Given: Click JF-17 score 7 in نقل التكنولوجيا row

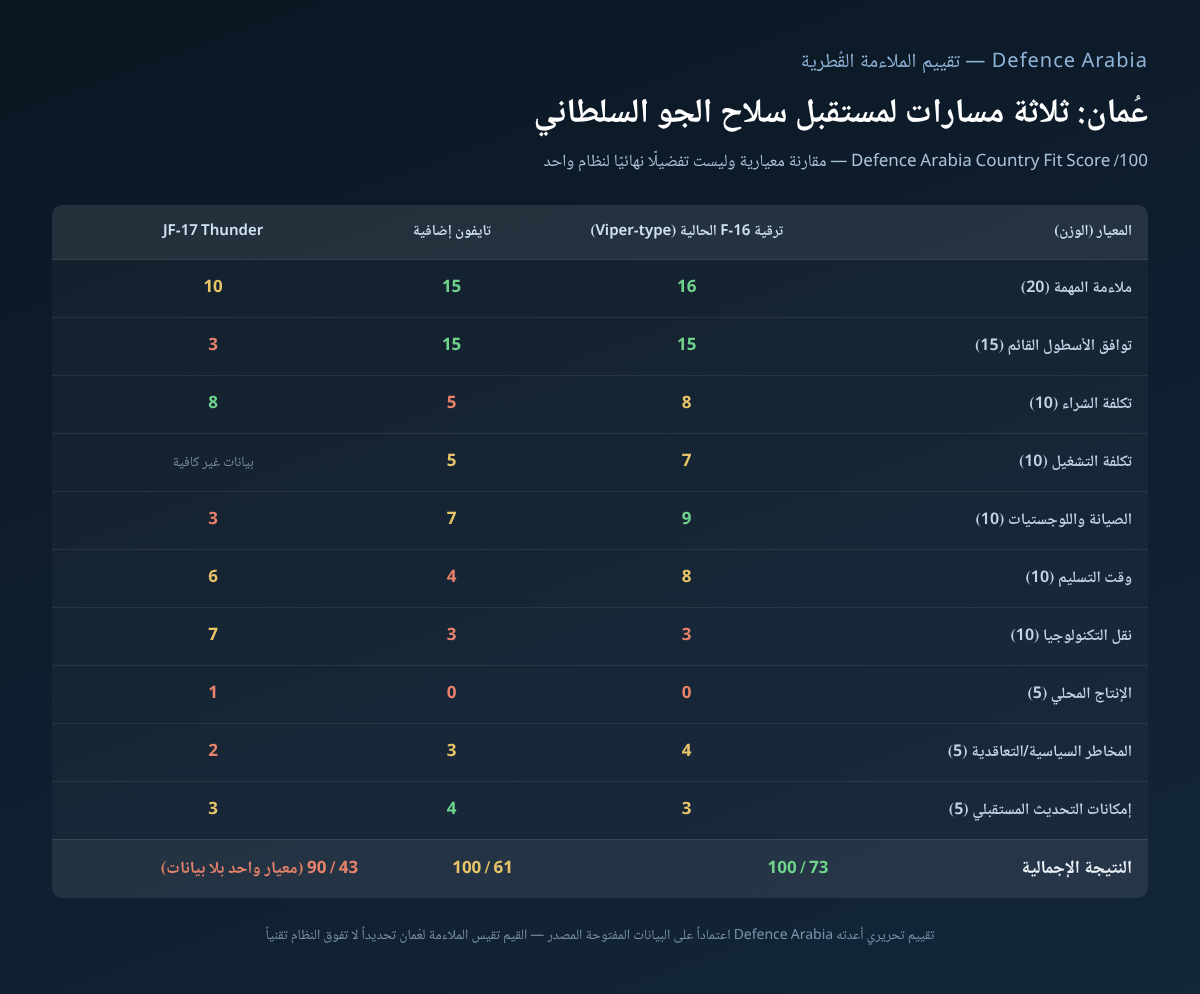Looking at the screenshot, I should coord(213,635).
